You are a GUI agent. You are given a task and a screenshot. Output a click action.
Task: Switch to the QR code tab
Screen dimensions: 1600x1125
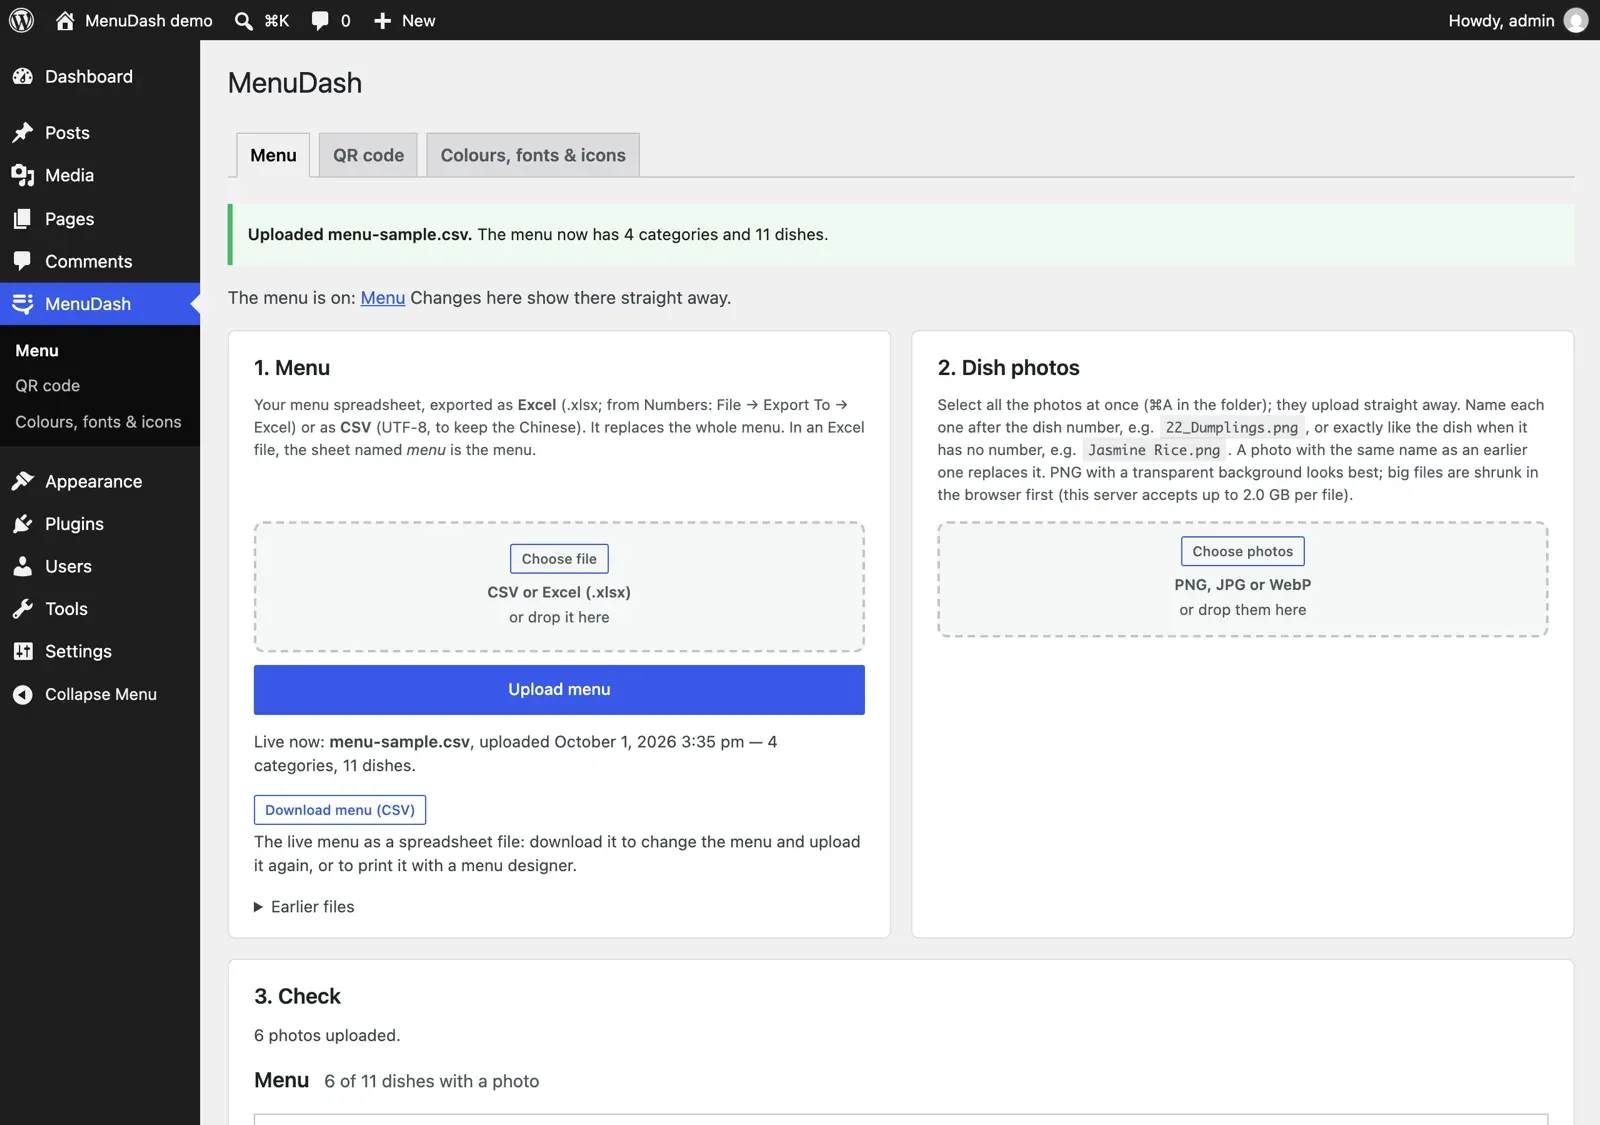368,155
